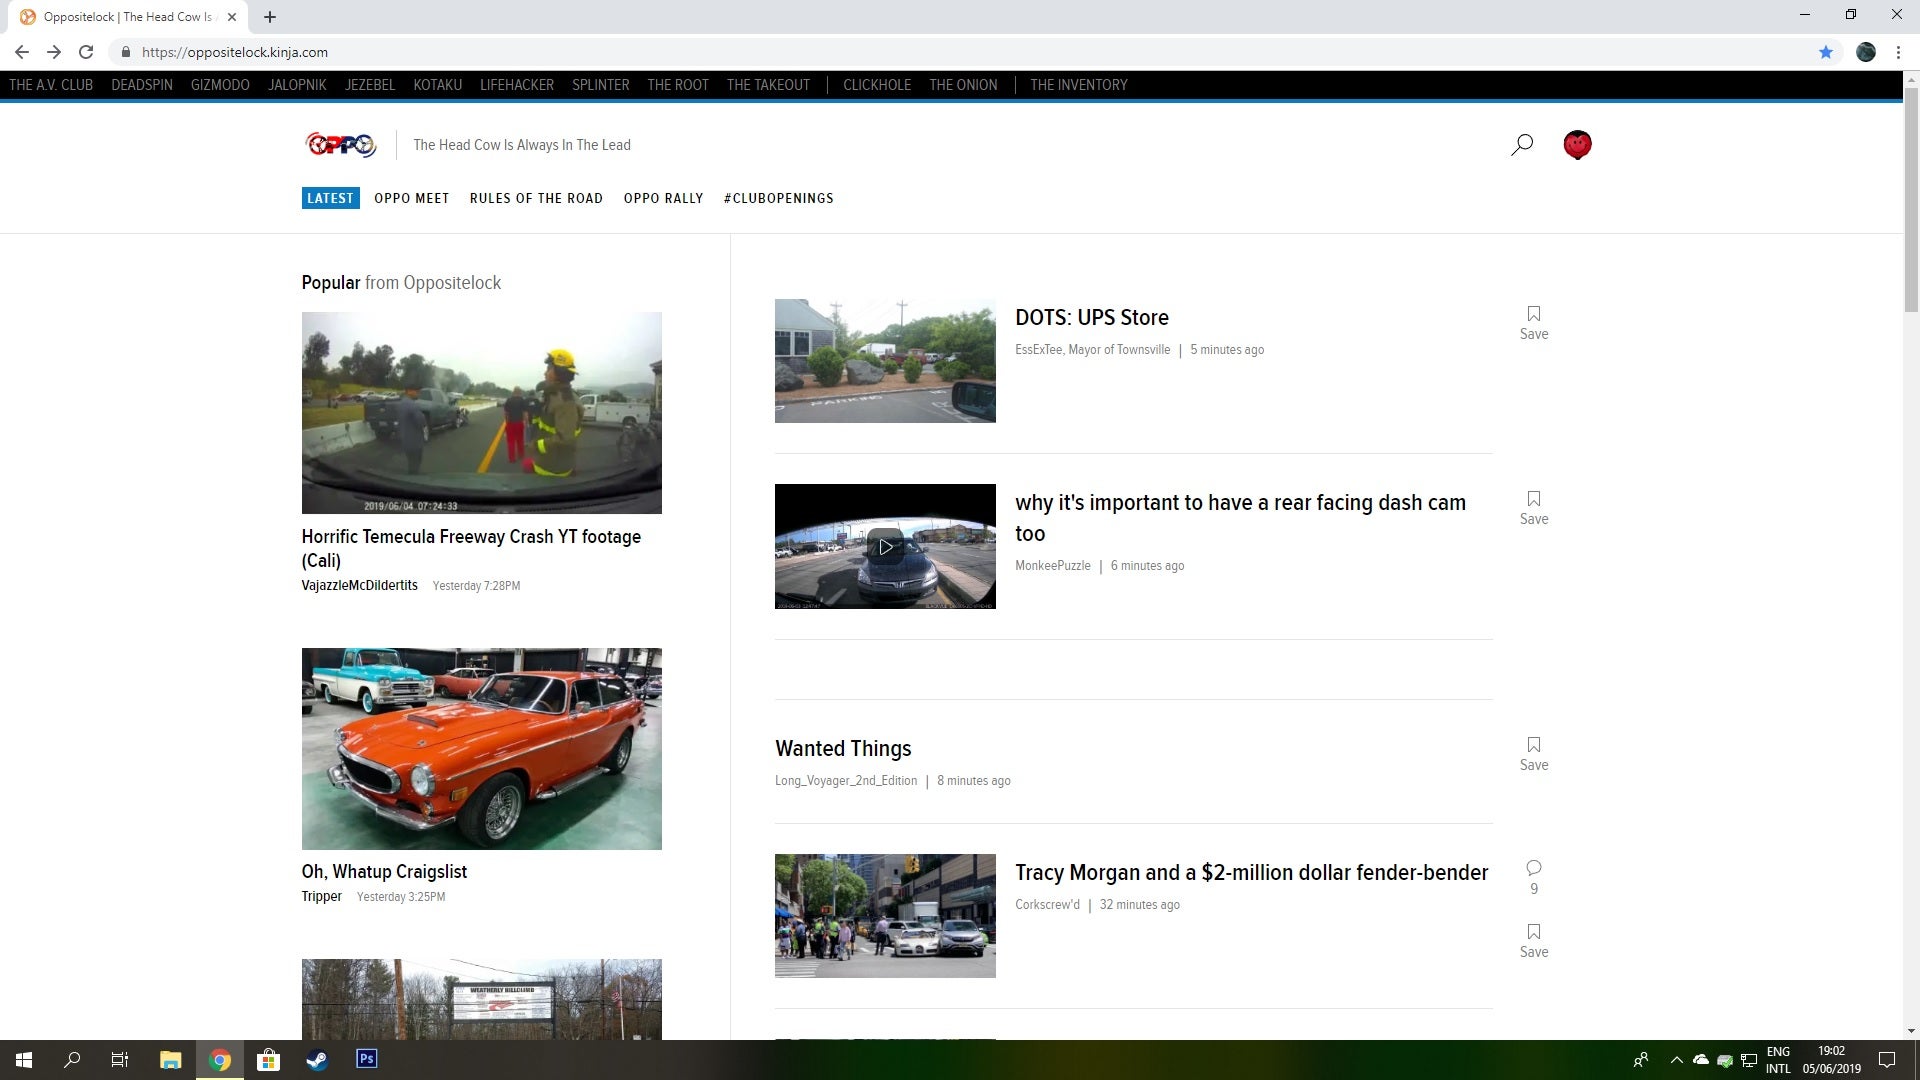The height and width of the screenshot is (1080, 1920).
Task: Select the LATEST tab
Action: 330,198
